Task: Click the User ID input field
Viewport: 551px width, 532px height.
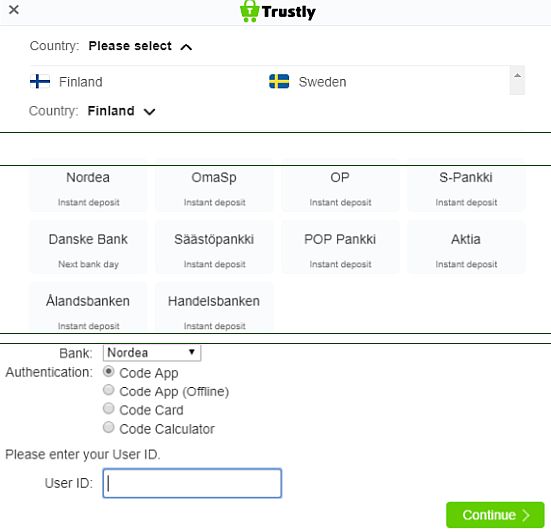Action: [192, 483]
